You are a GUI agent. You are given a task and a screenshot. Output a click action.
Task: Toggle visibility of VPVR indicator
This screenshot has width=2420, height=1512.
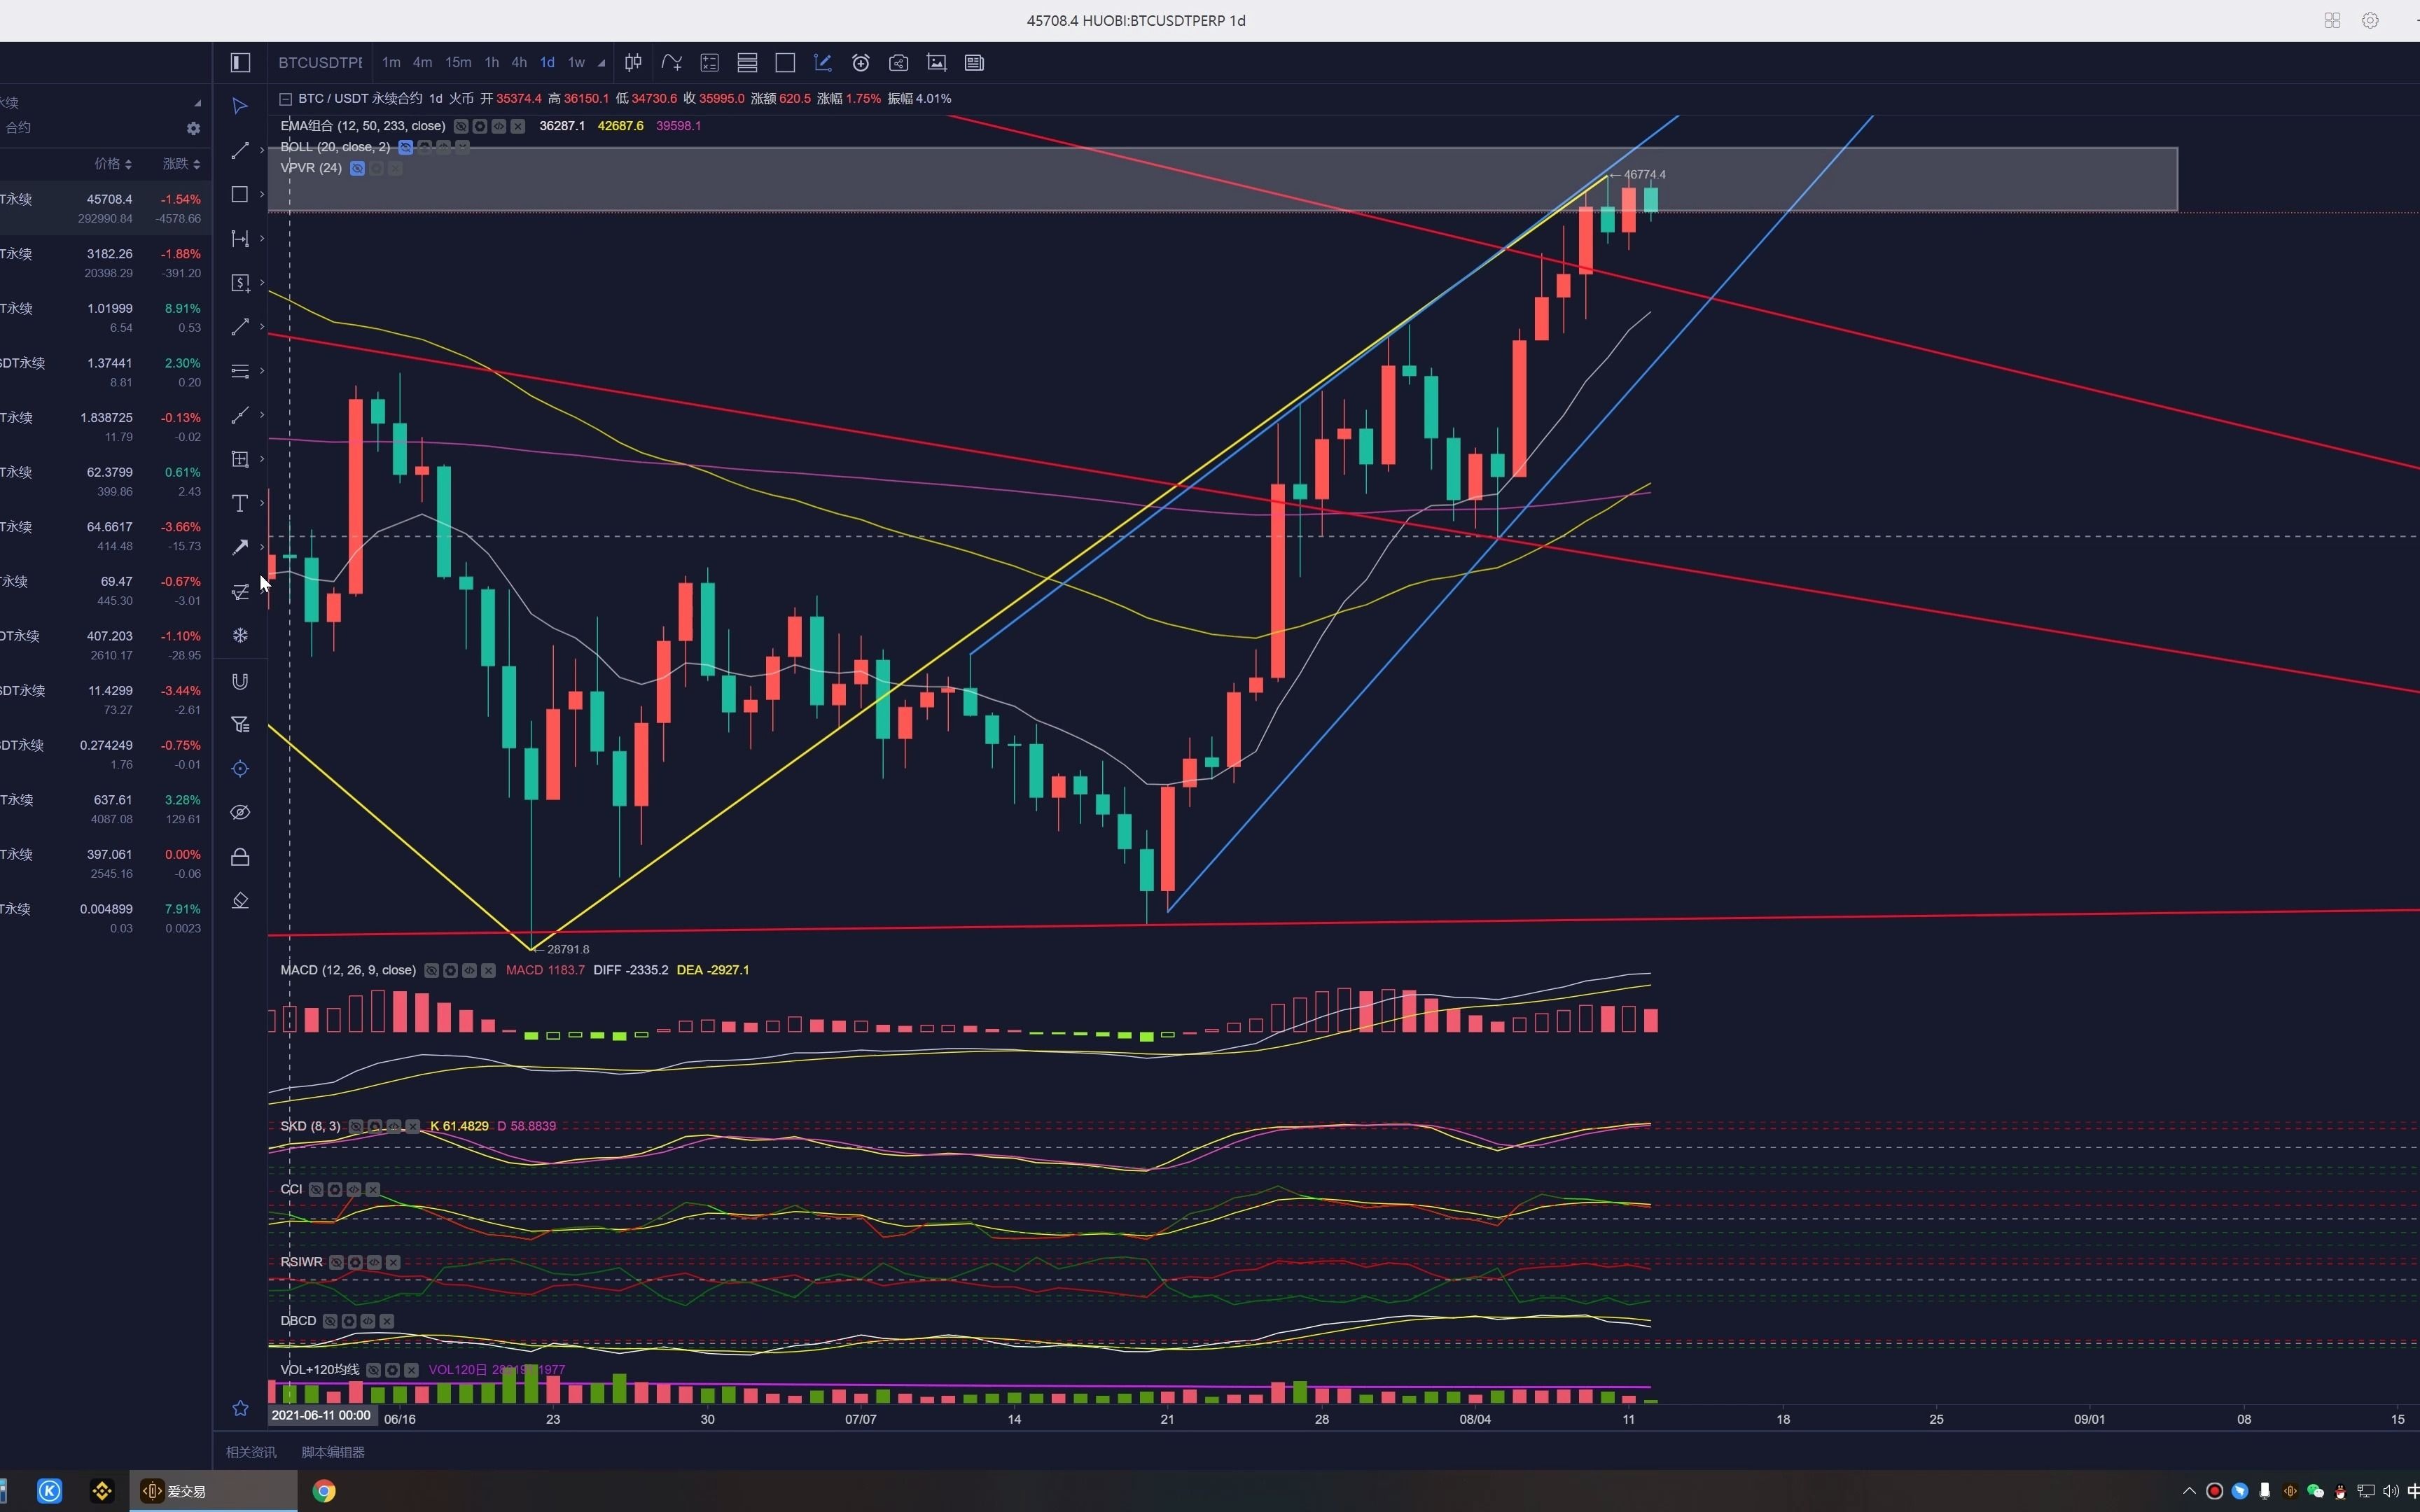pos(357,168)
